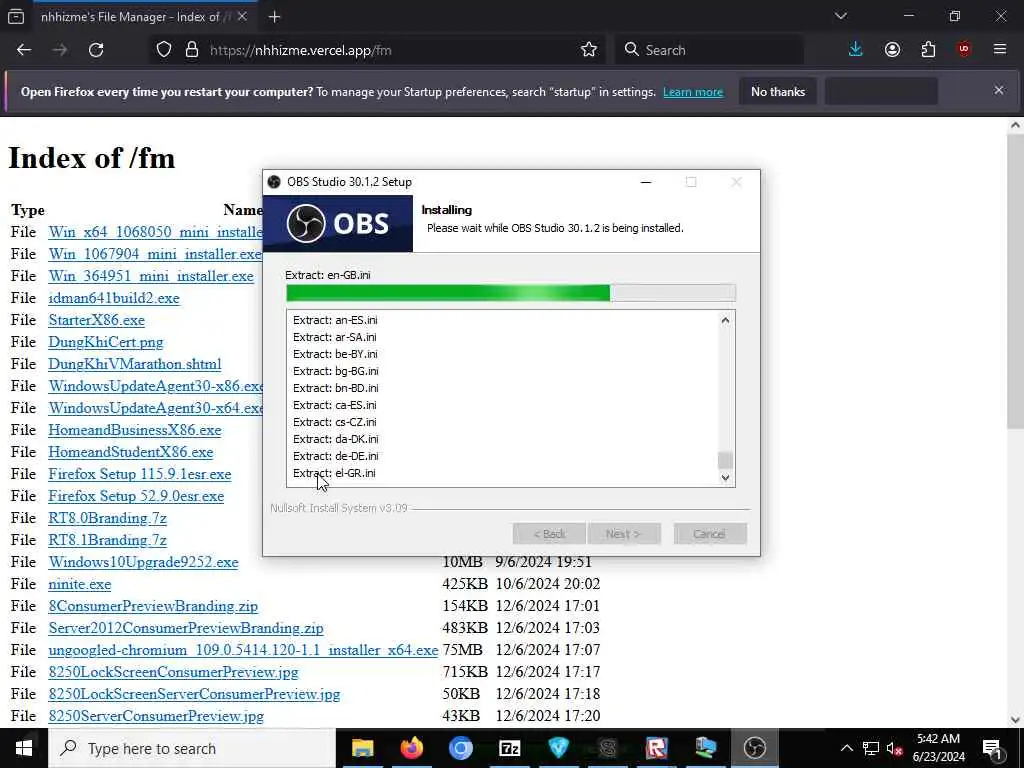Select the 'Extract: cs-CZ.ini' log line

334,422
